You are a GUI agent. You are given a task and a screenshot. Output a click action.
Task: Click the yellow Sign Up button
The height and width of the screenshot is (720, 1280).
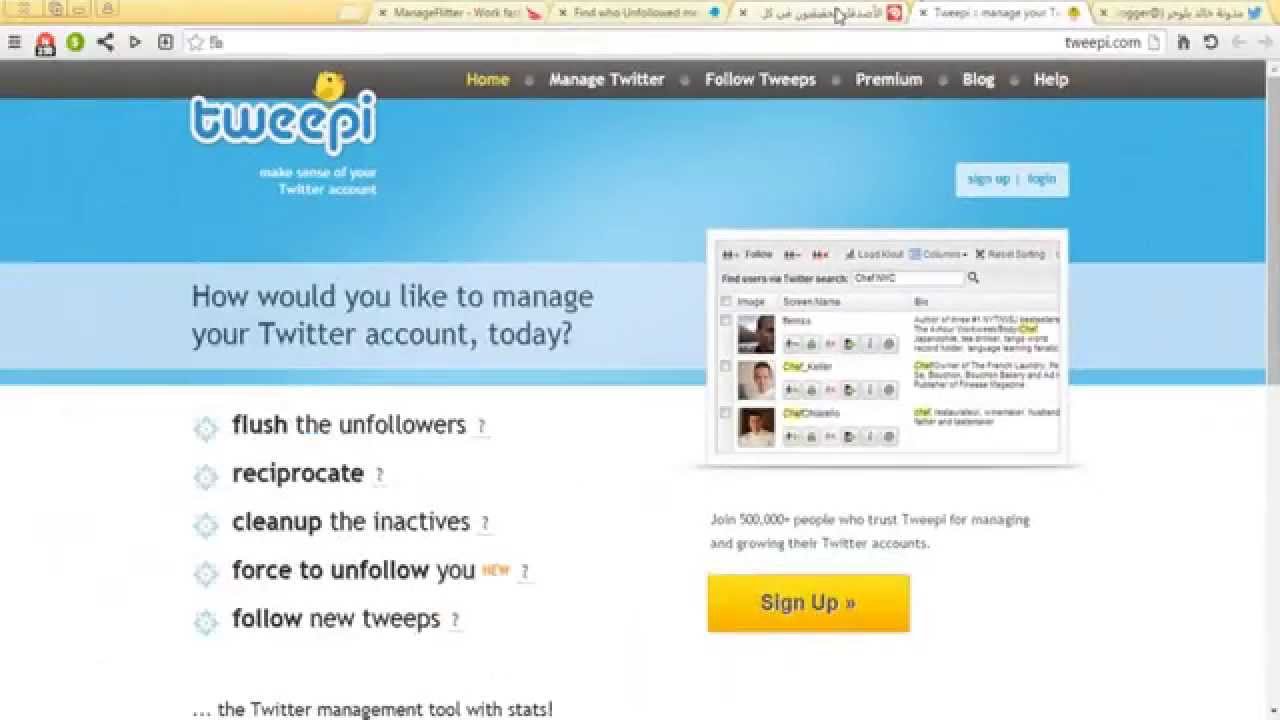(809, 603)
